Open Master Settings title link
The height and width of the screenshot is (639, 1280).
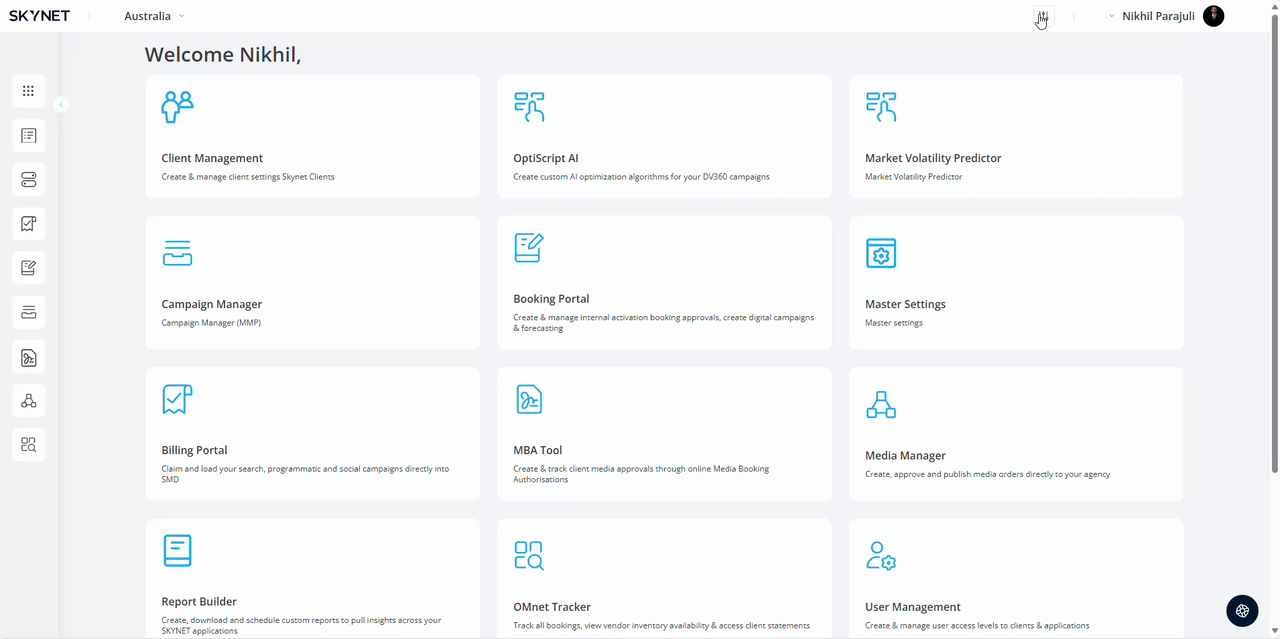(x=905, y=304)
